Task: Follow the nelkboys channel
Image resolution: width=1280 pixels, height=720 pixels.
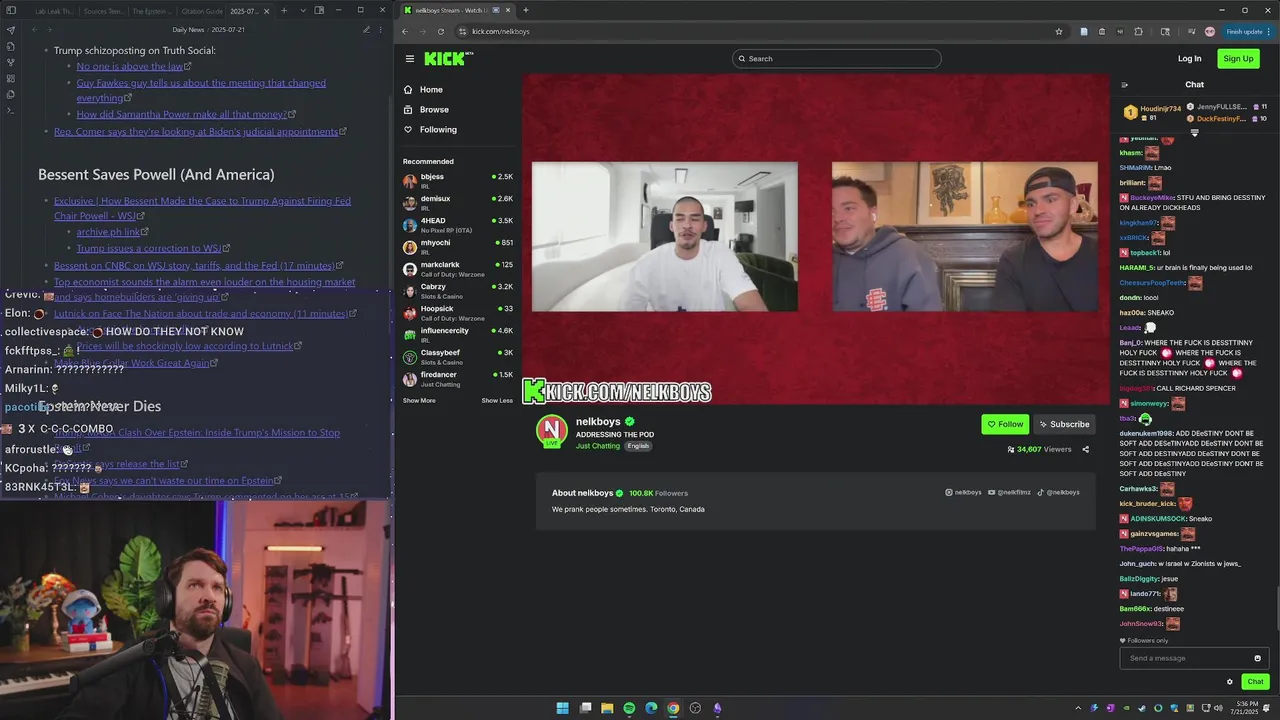Action: coord(1005,424)
